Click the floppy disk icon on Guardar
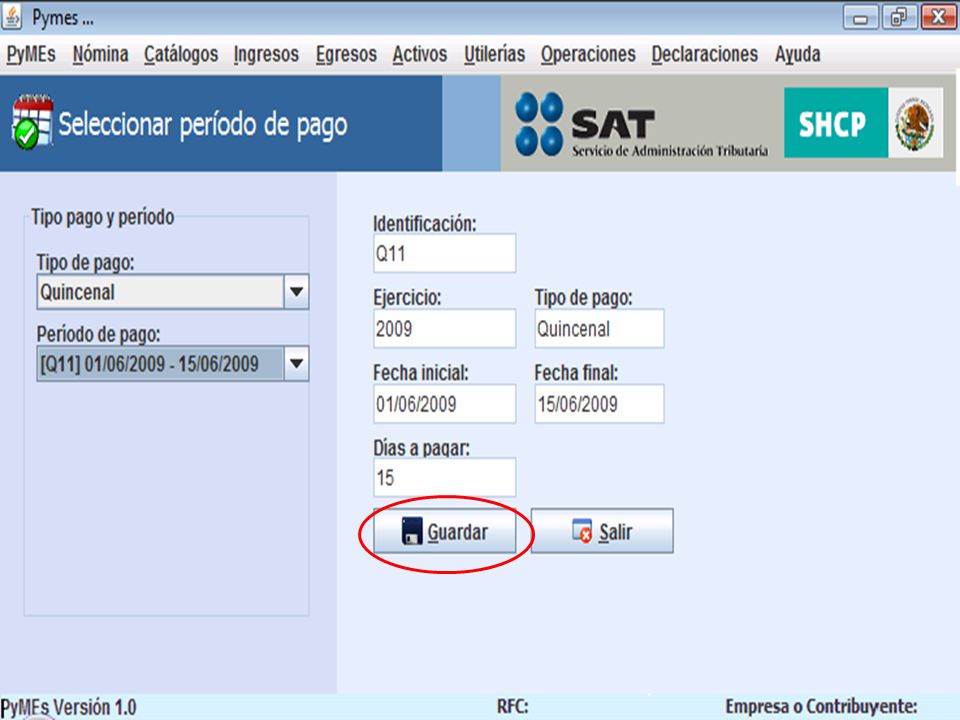 pyautogui.click(x=412, y=531)
